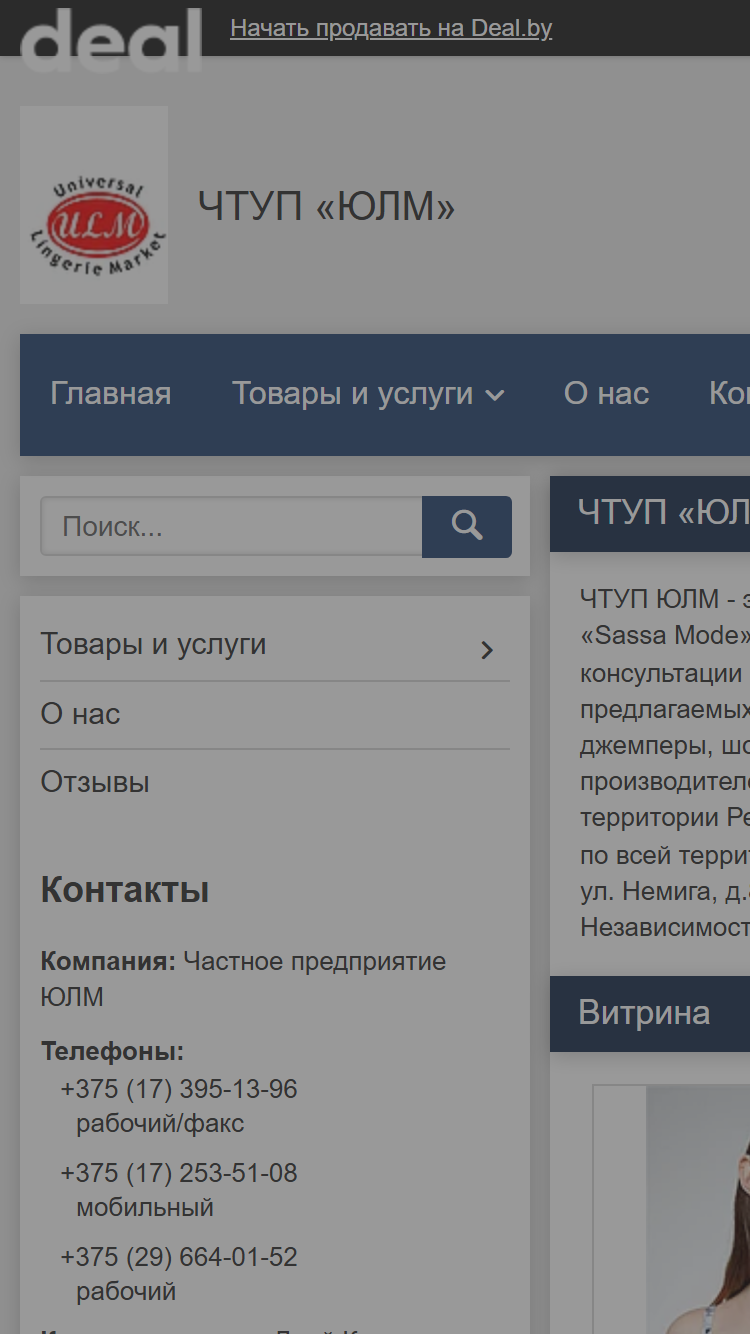Click 'Частное предприятие ЮЛМ' company text
Screen dimensions: 750x1334
click(x=243, y=979)
